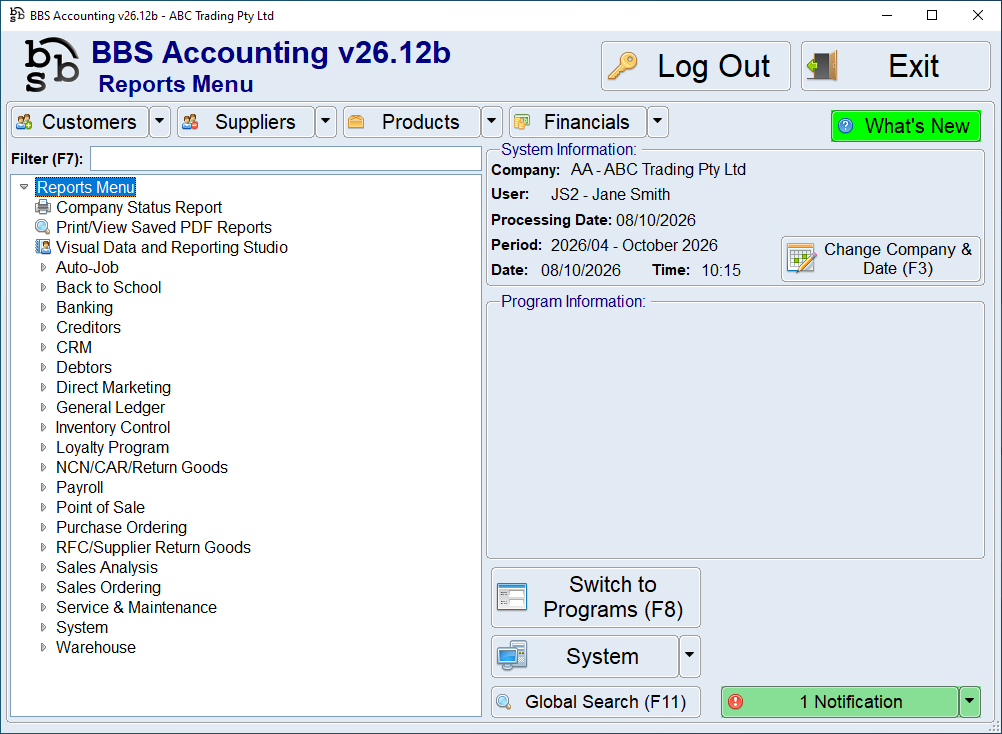Select the Inventory Control tree item
The image size is (1002, 734).
pyautogui.click(x=113, y=427)
